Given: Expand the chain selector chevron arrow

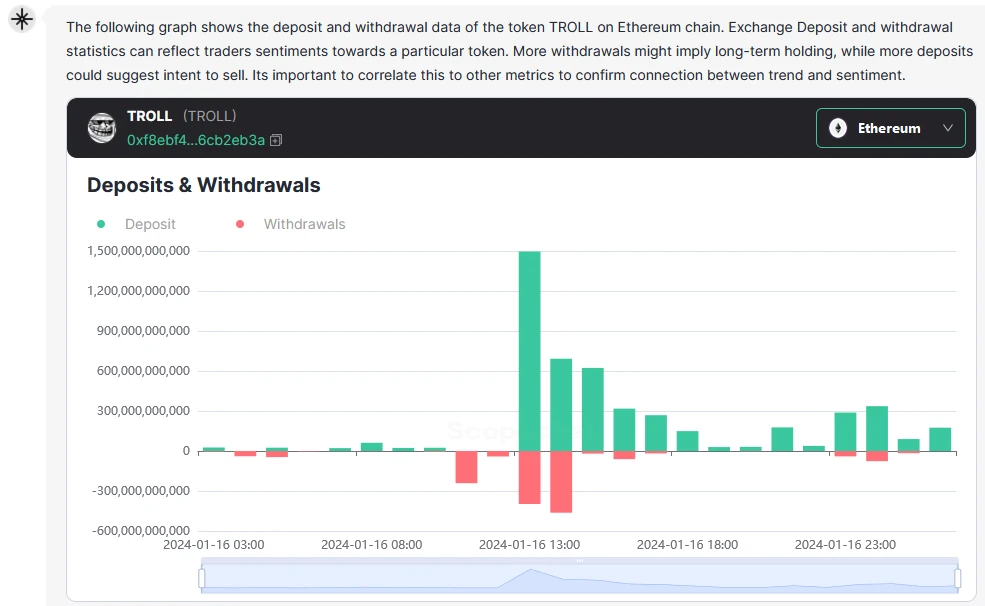Looking at the screenshot, I should tap(947, 128).
